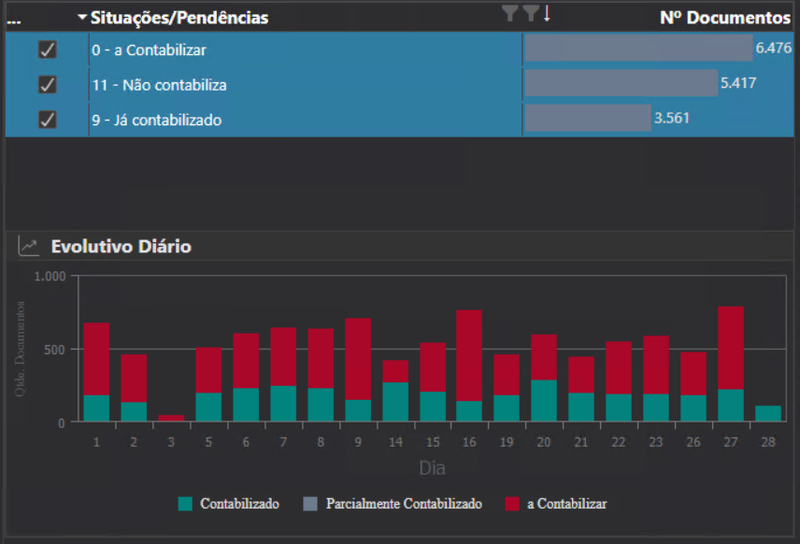The width and height of the screenshot is (800, 544).
Task: Click the 5.417 documents bar
Action: coord(621,83)
